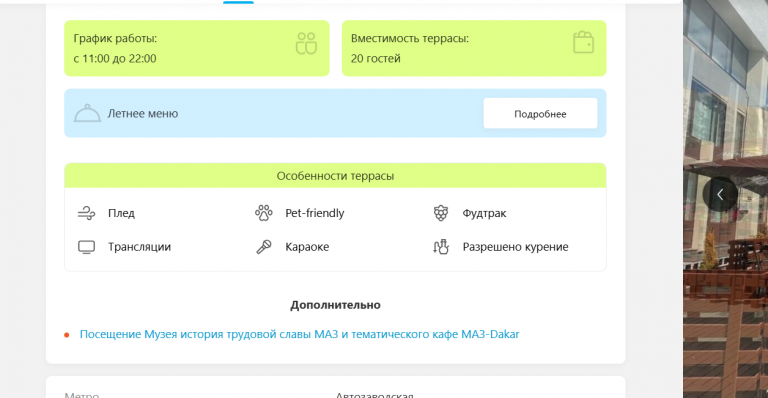Click the smoking allowed hookah icon
Image resolution: width=768 pixels, height=398 pixels.
pos(441,247)
